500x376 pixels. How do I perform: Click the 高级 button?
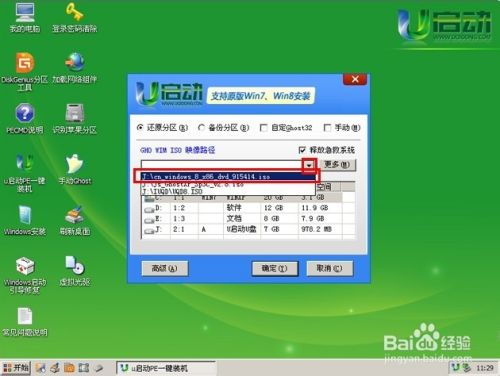point(165,268)
